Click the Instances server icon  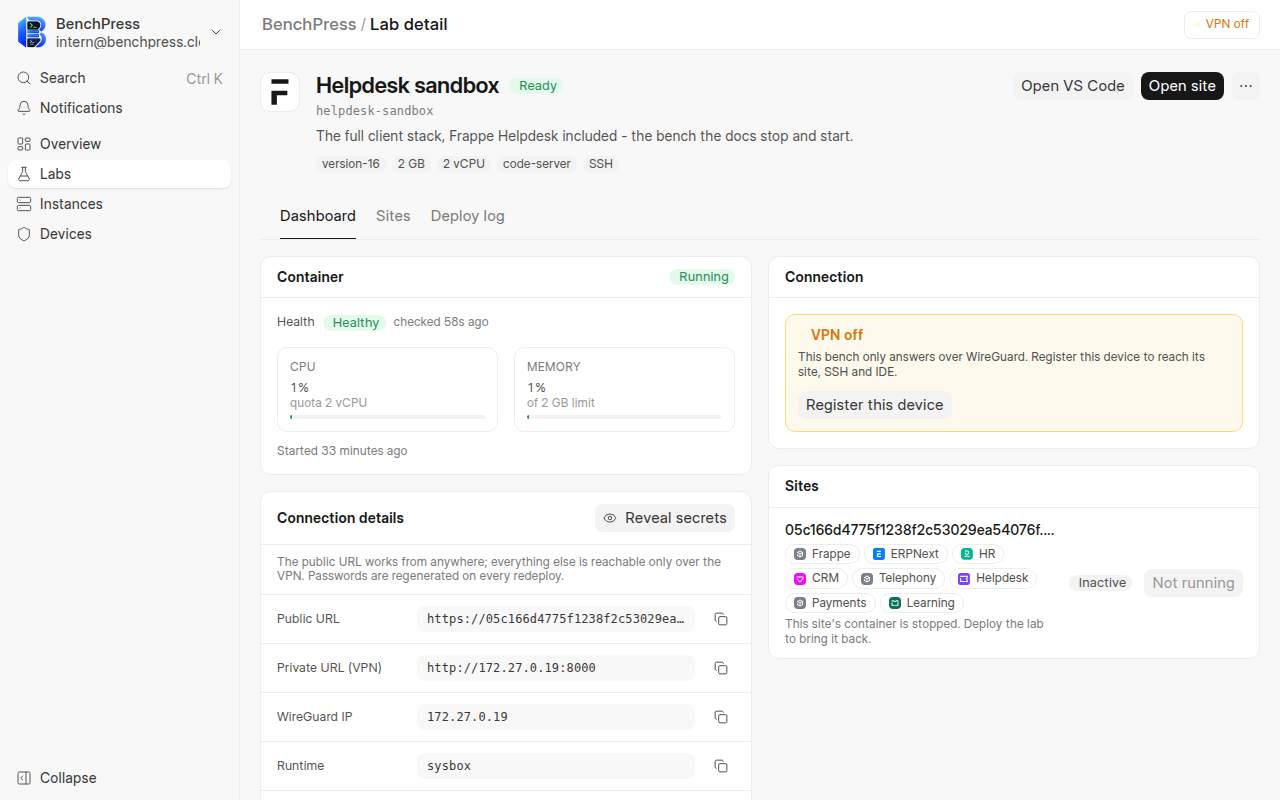(24, 204)
